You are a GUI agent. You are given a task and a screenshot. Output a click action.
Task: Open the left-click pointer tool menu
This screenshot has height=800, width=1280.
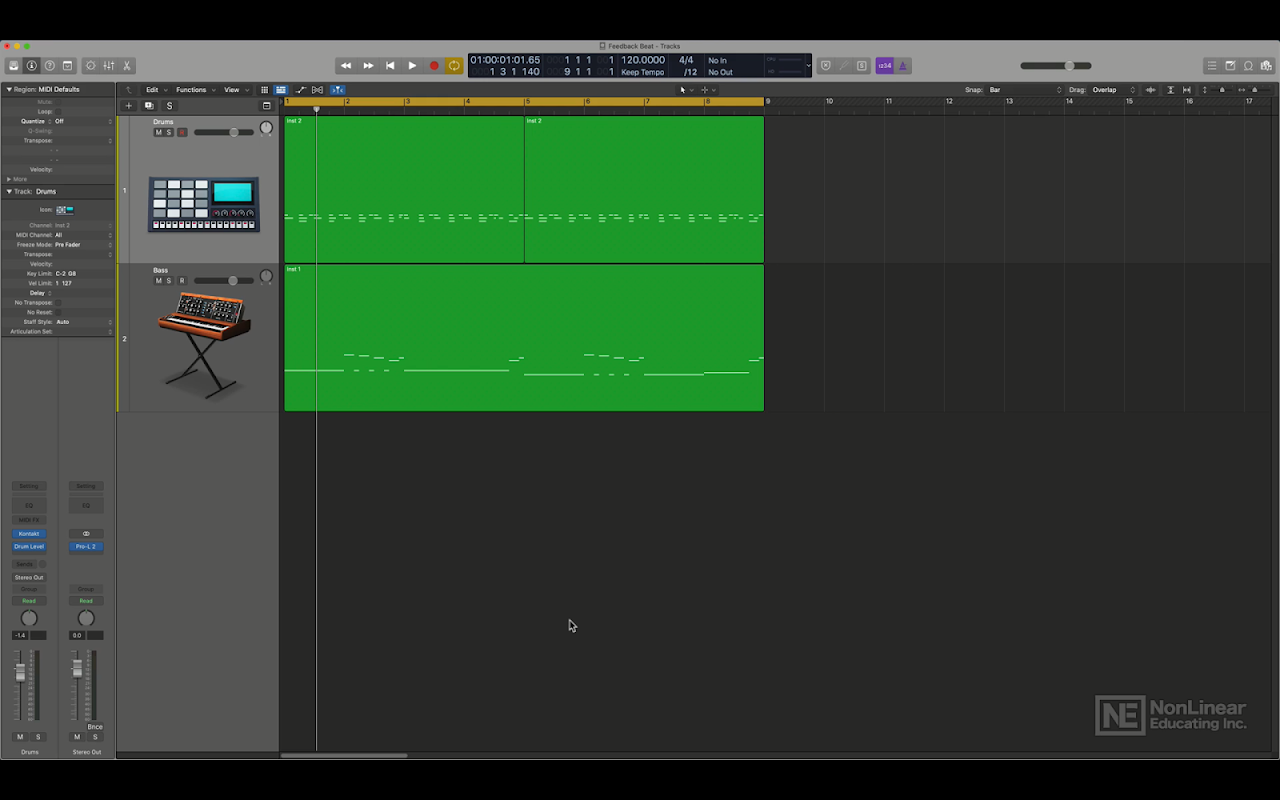pos(685,90)
